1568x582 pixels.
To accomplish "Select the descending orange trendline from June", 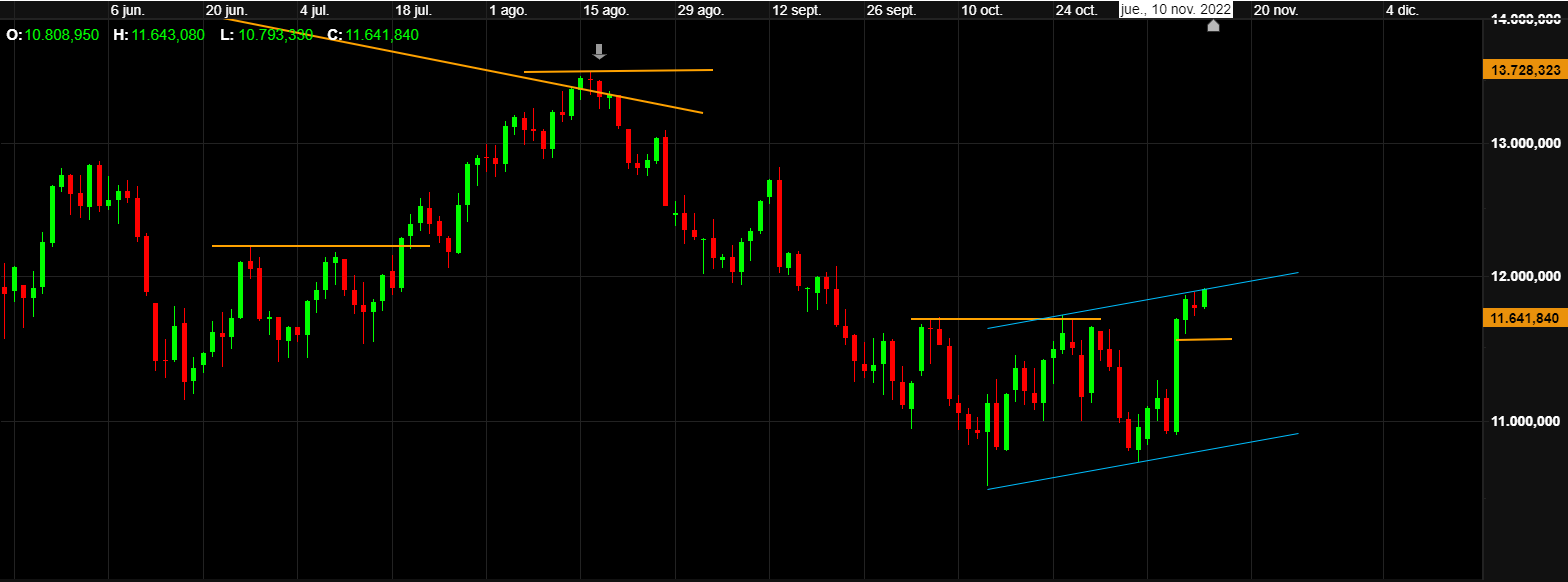I will pyautogui.click(x=465, y=66).
